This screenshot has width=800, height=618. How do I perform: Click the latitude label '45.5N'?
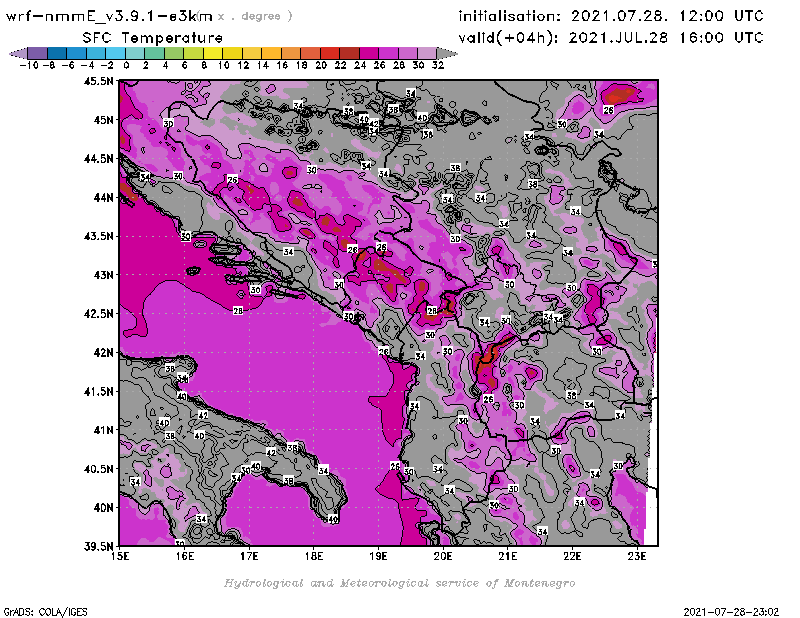click(x=99, y=81)
